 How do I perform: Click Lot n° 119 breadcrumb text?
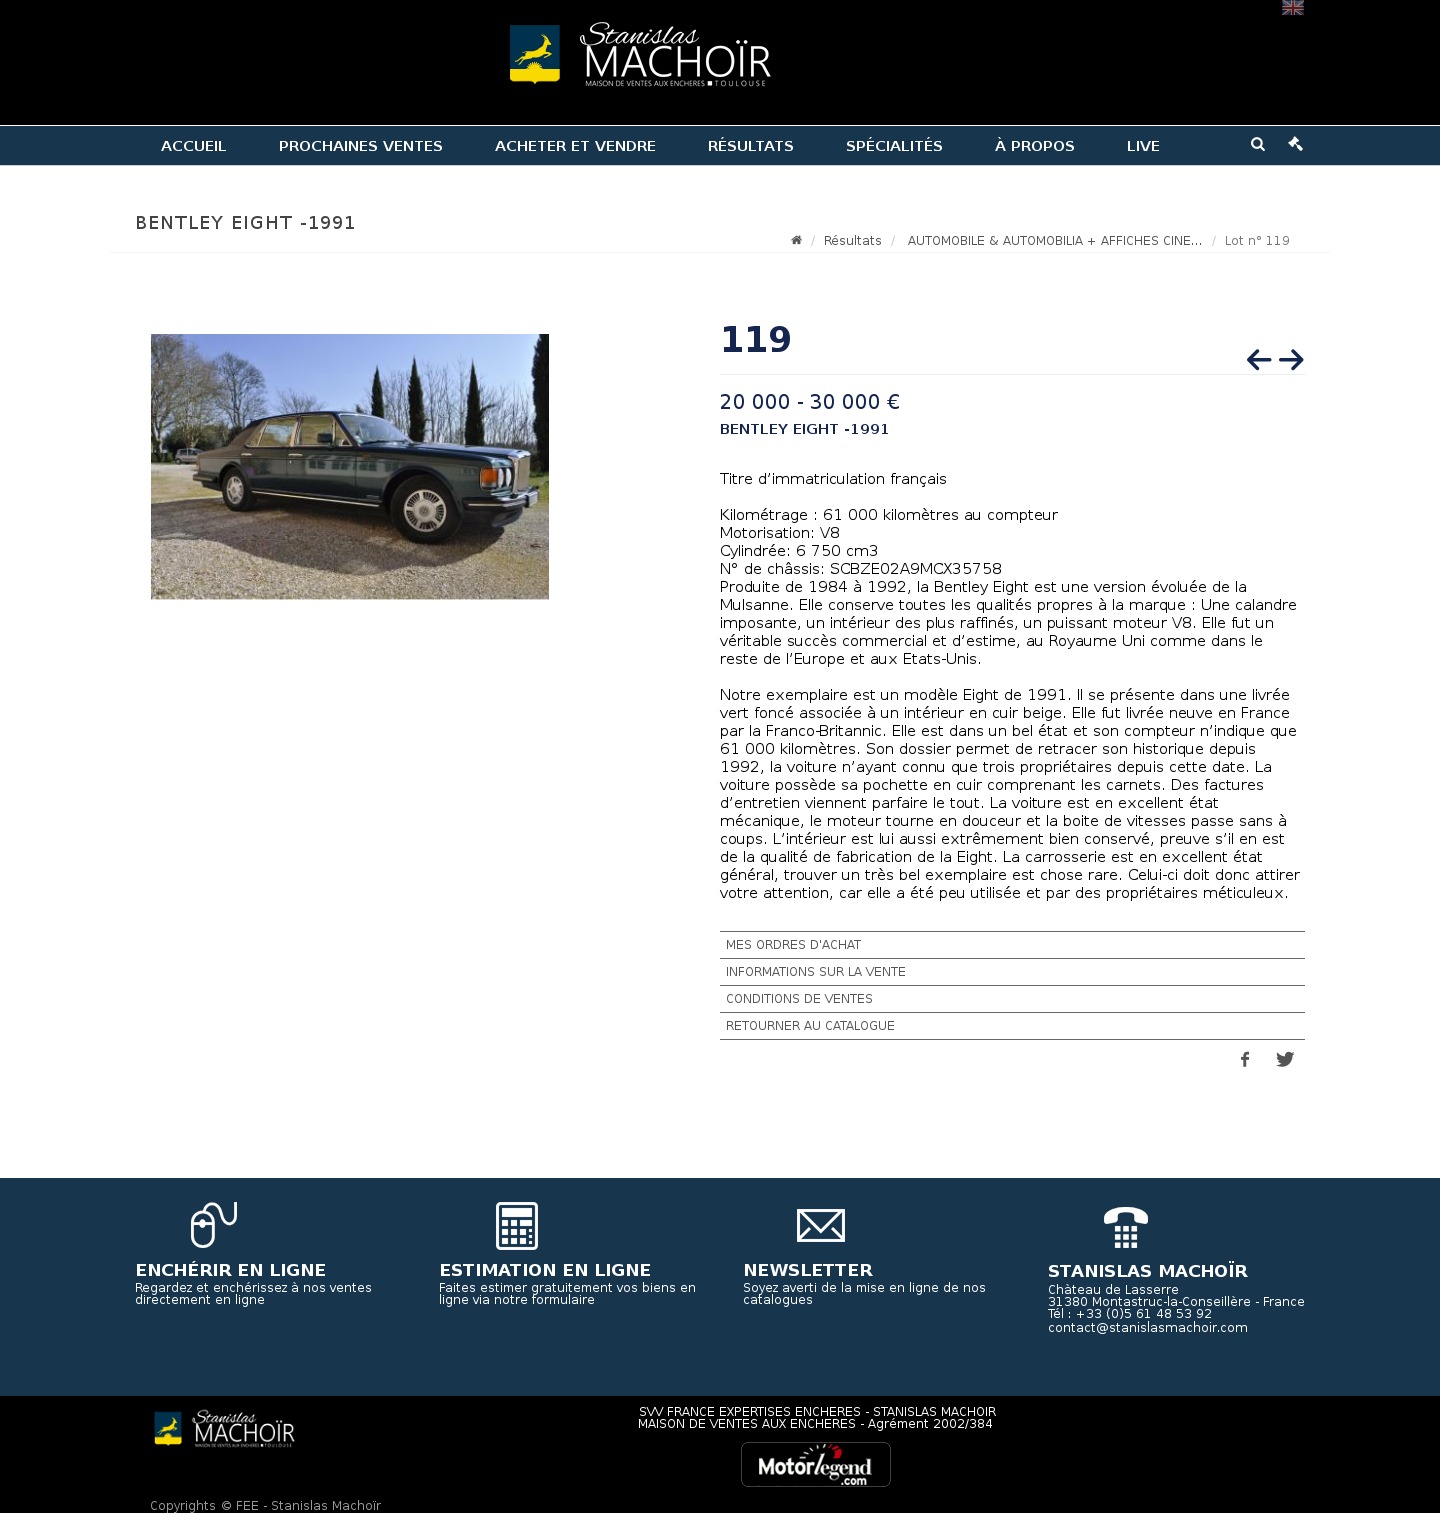(x=1257, y=241)
